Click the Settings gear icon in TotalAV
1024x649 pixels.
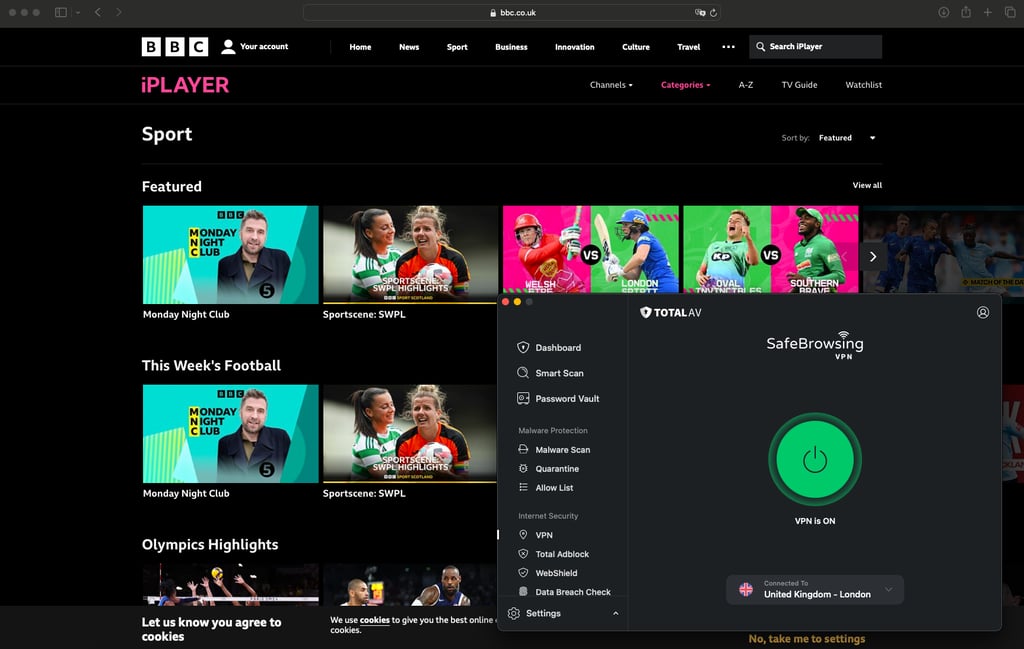point(514,613)
